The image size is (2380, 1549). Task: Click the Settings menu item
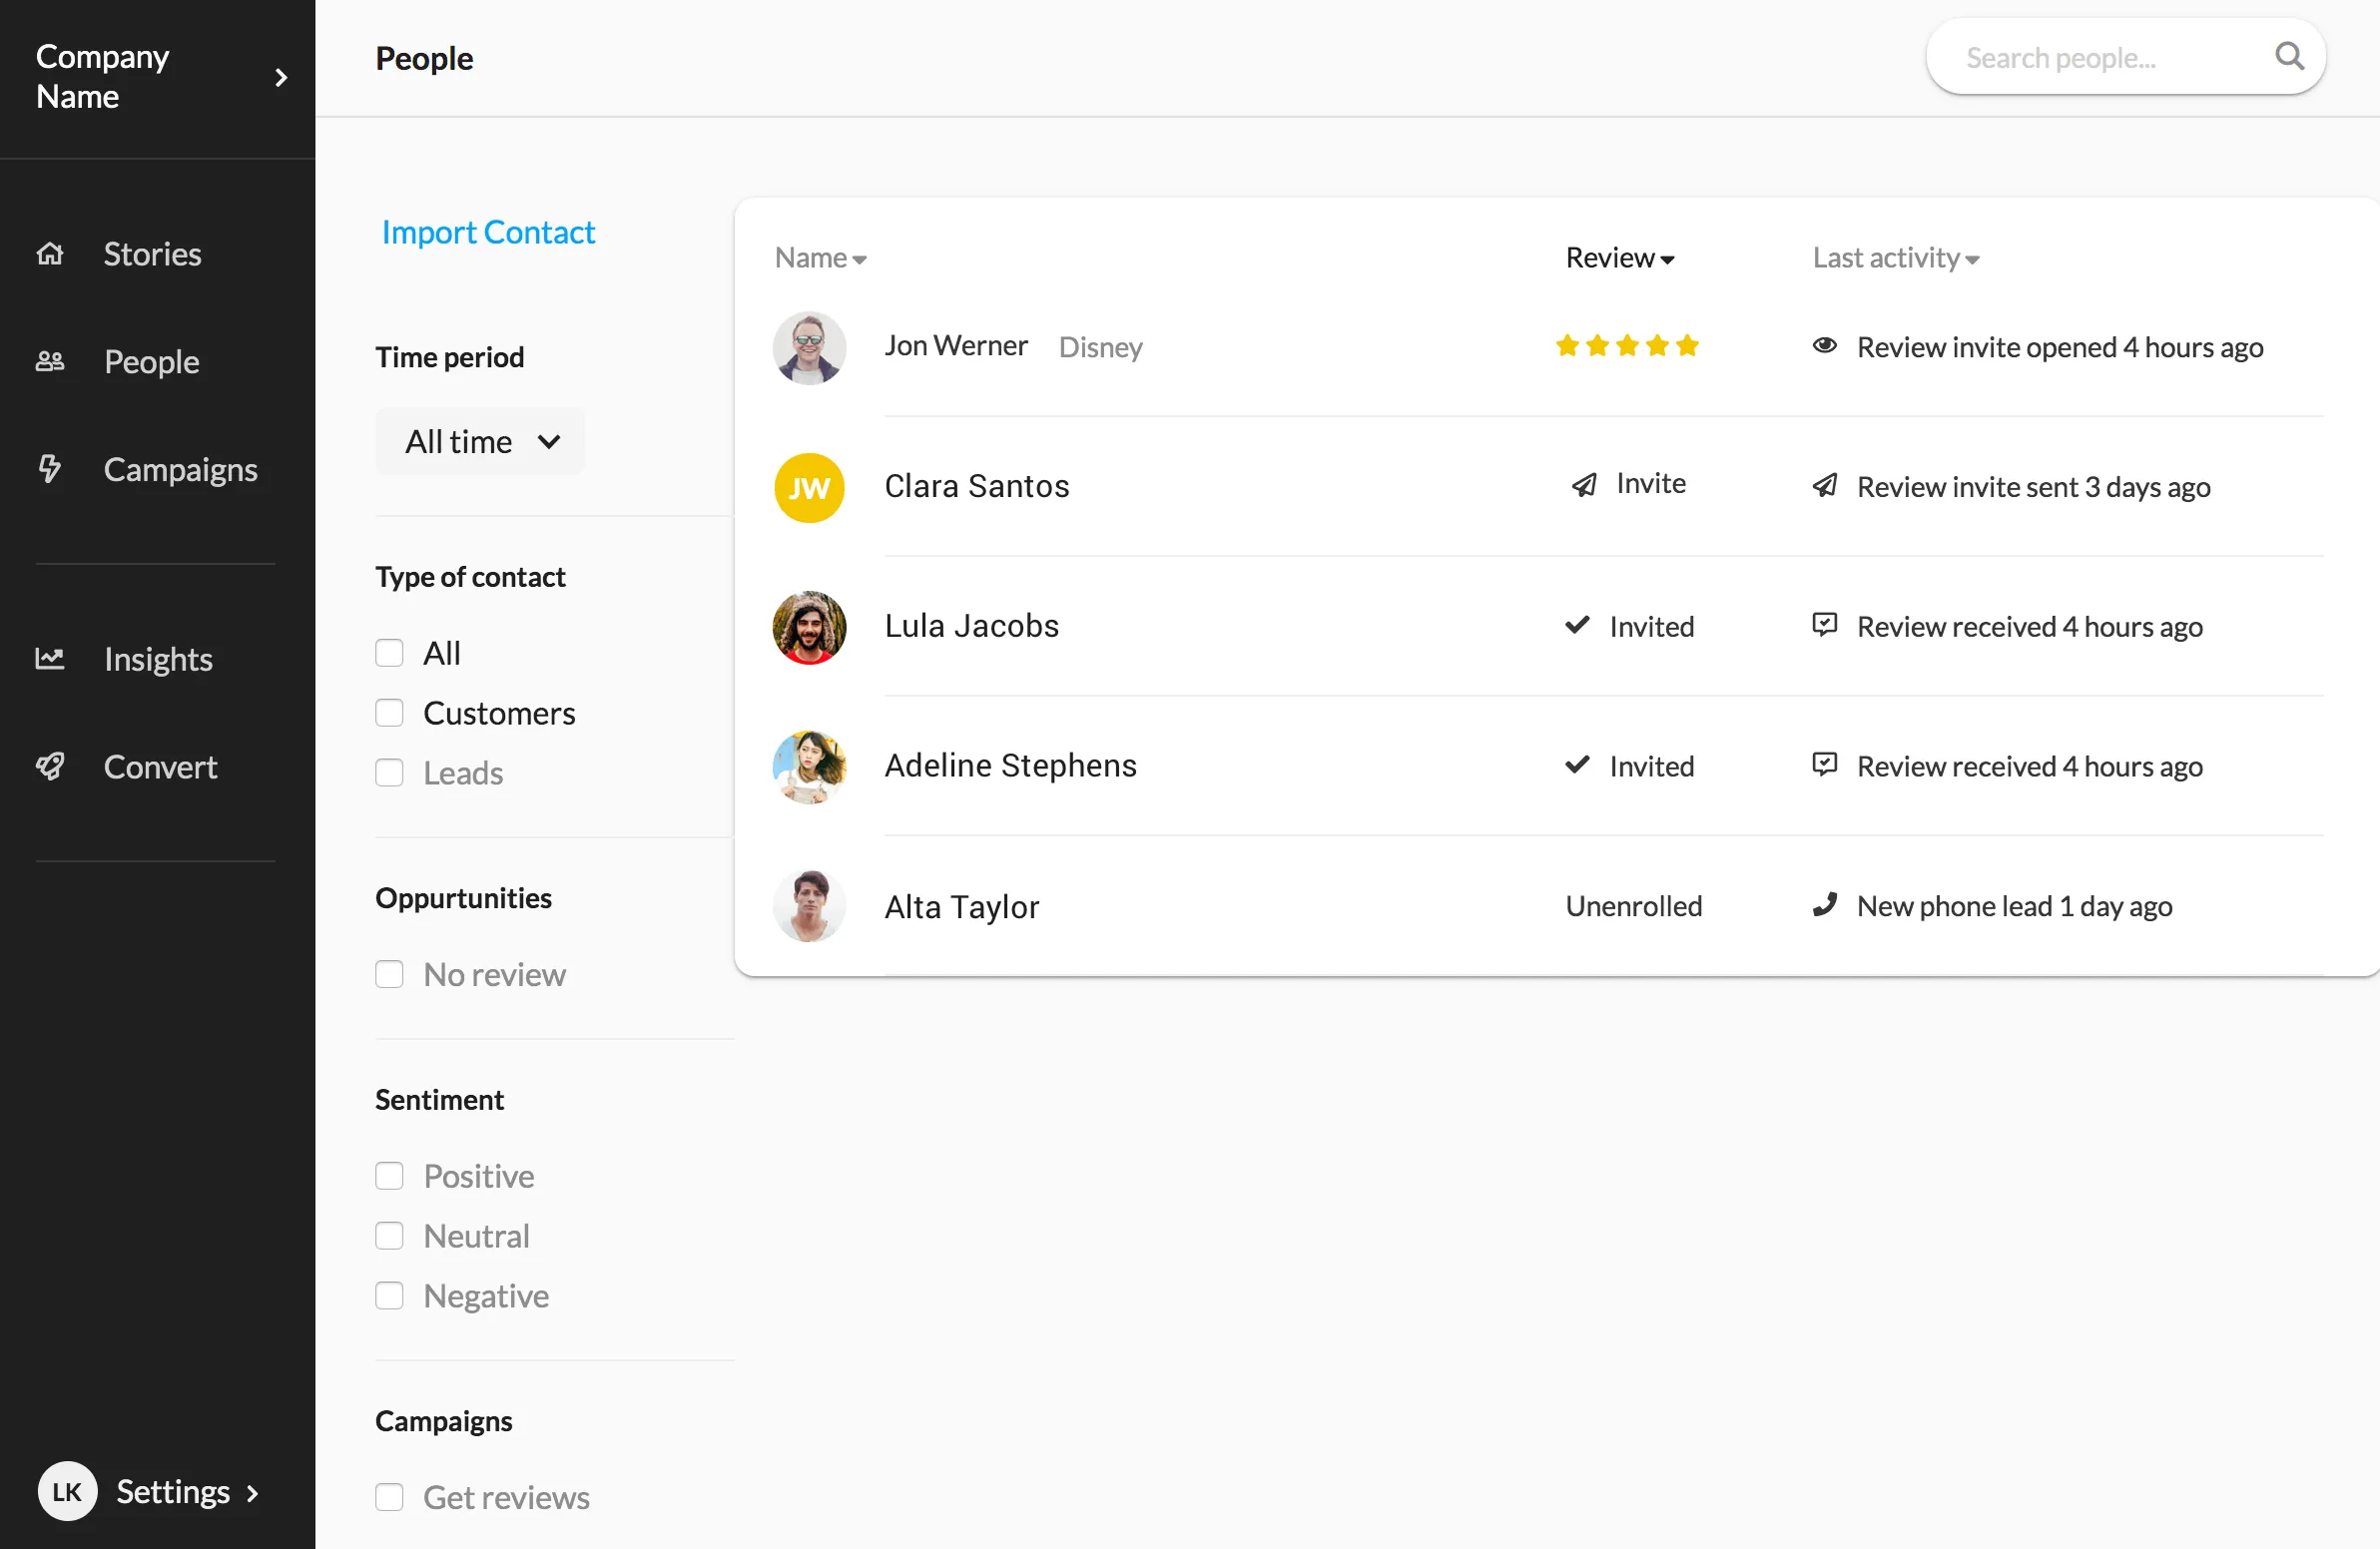click(172, 1490)
